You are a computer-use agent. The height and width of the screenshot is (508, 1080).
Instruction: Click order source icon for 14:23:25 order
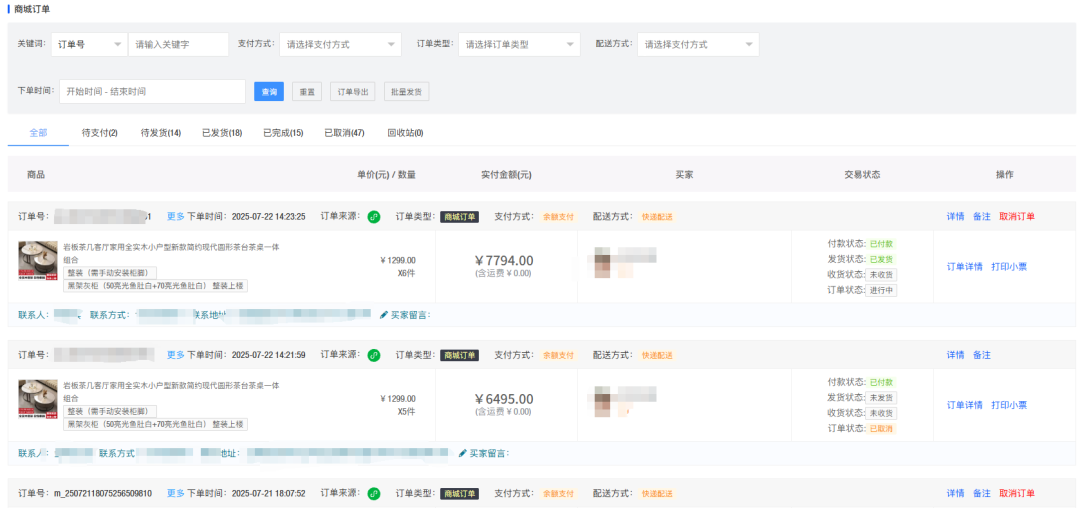tap(374, 216)
